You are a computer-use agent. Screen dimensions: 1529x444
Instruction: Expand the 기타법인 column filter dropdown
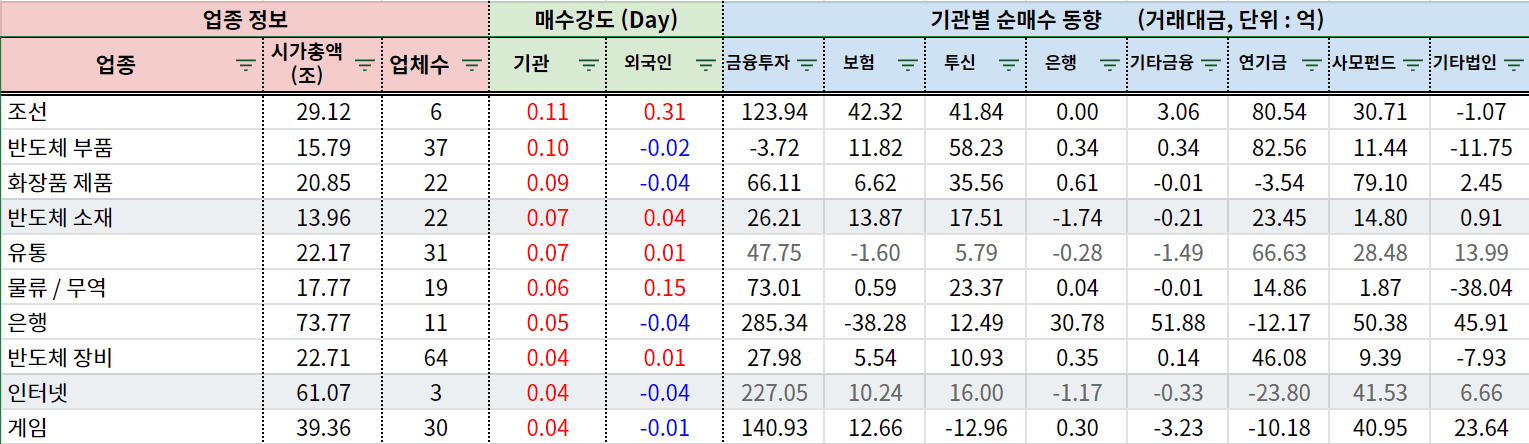click(x=1514, y=65)
